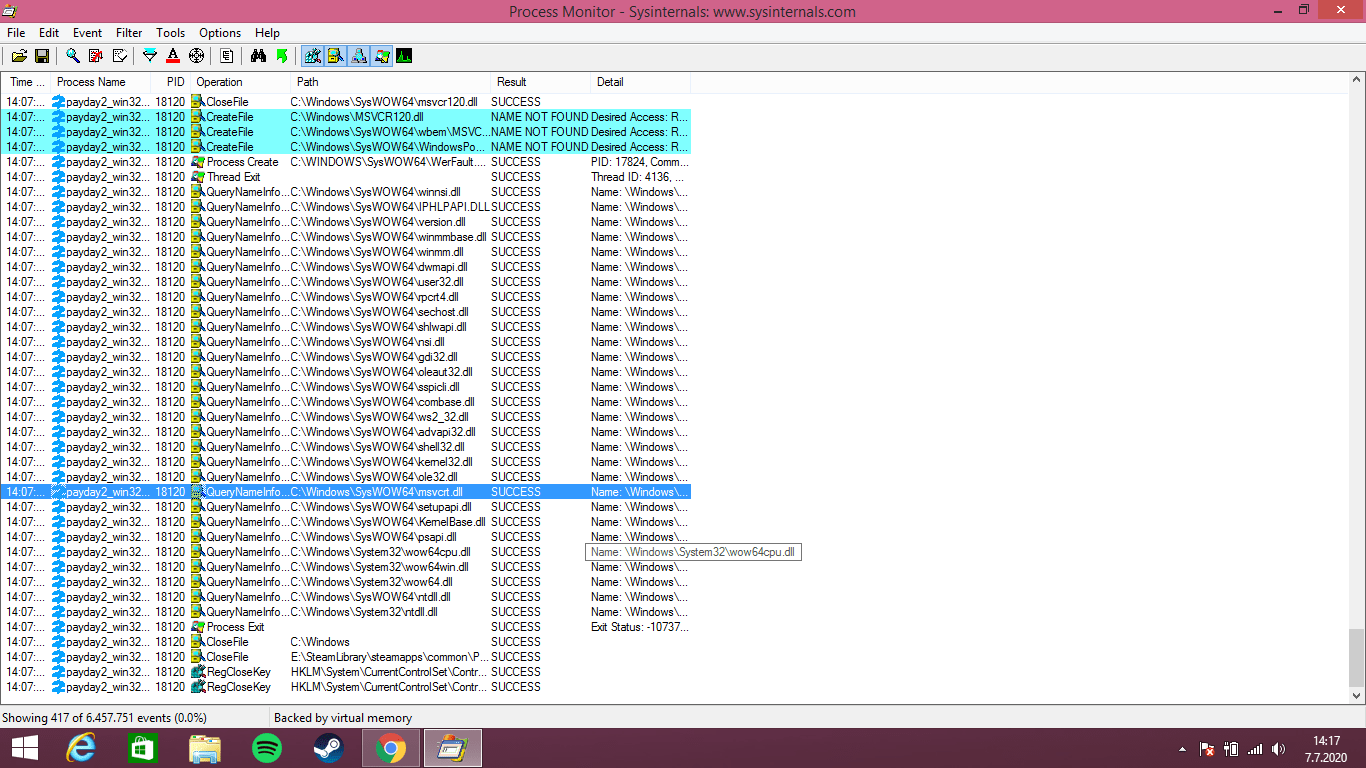Open the Filter dialog via funnel icon

click(150, 56)
